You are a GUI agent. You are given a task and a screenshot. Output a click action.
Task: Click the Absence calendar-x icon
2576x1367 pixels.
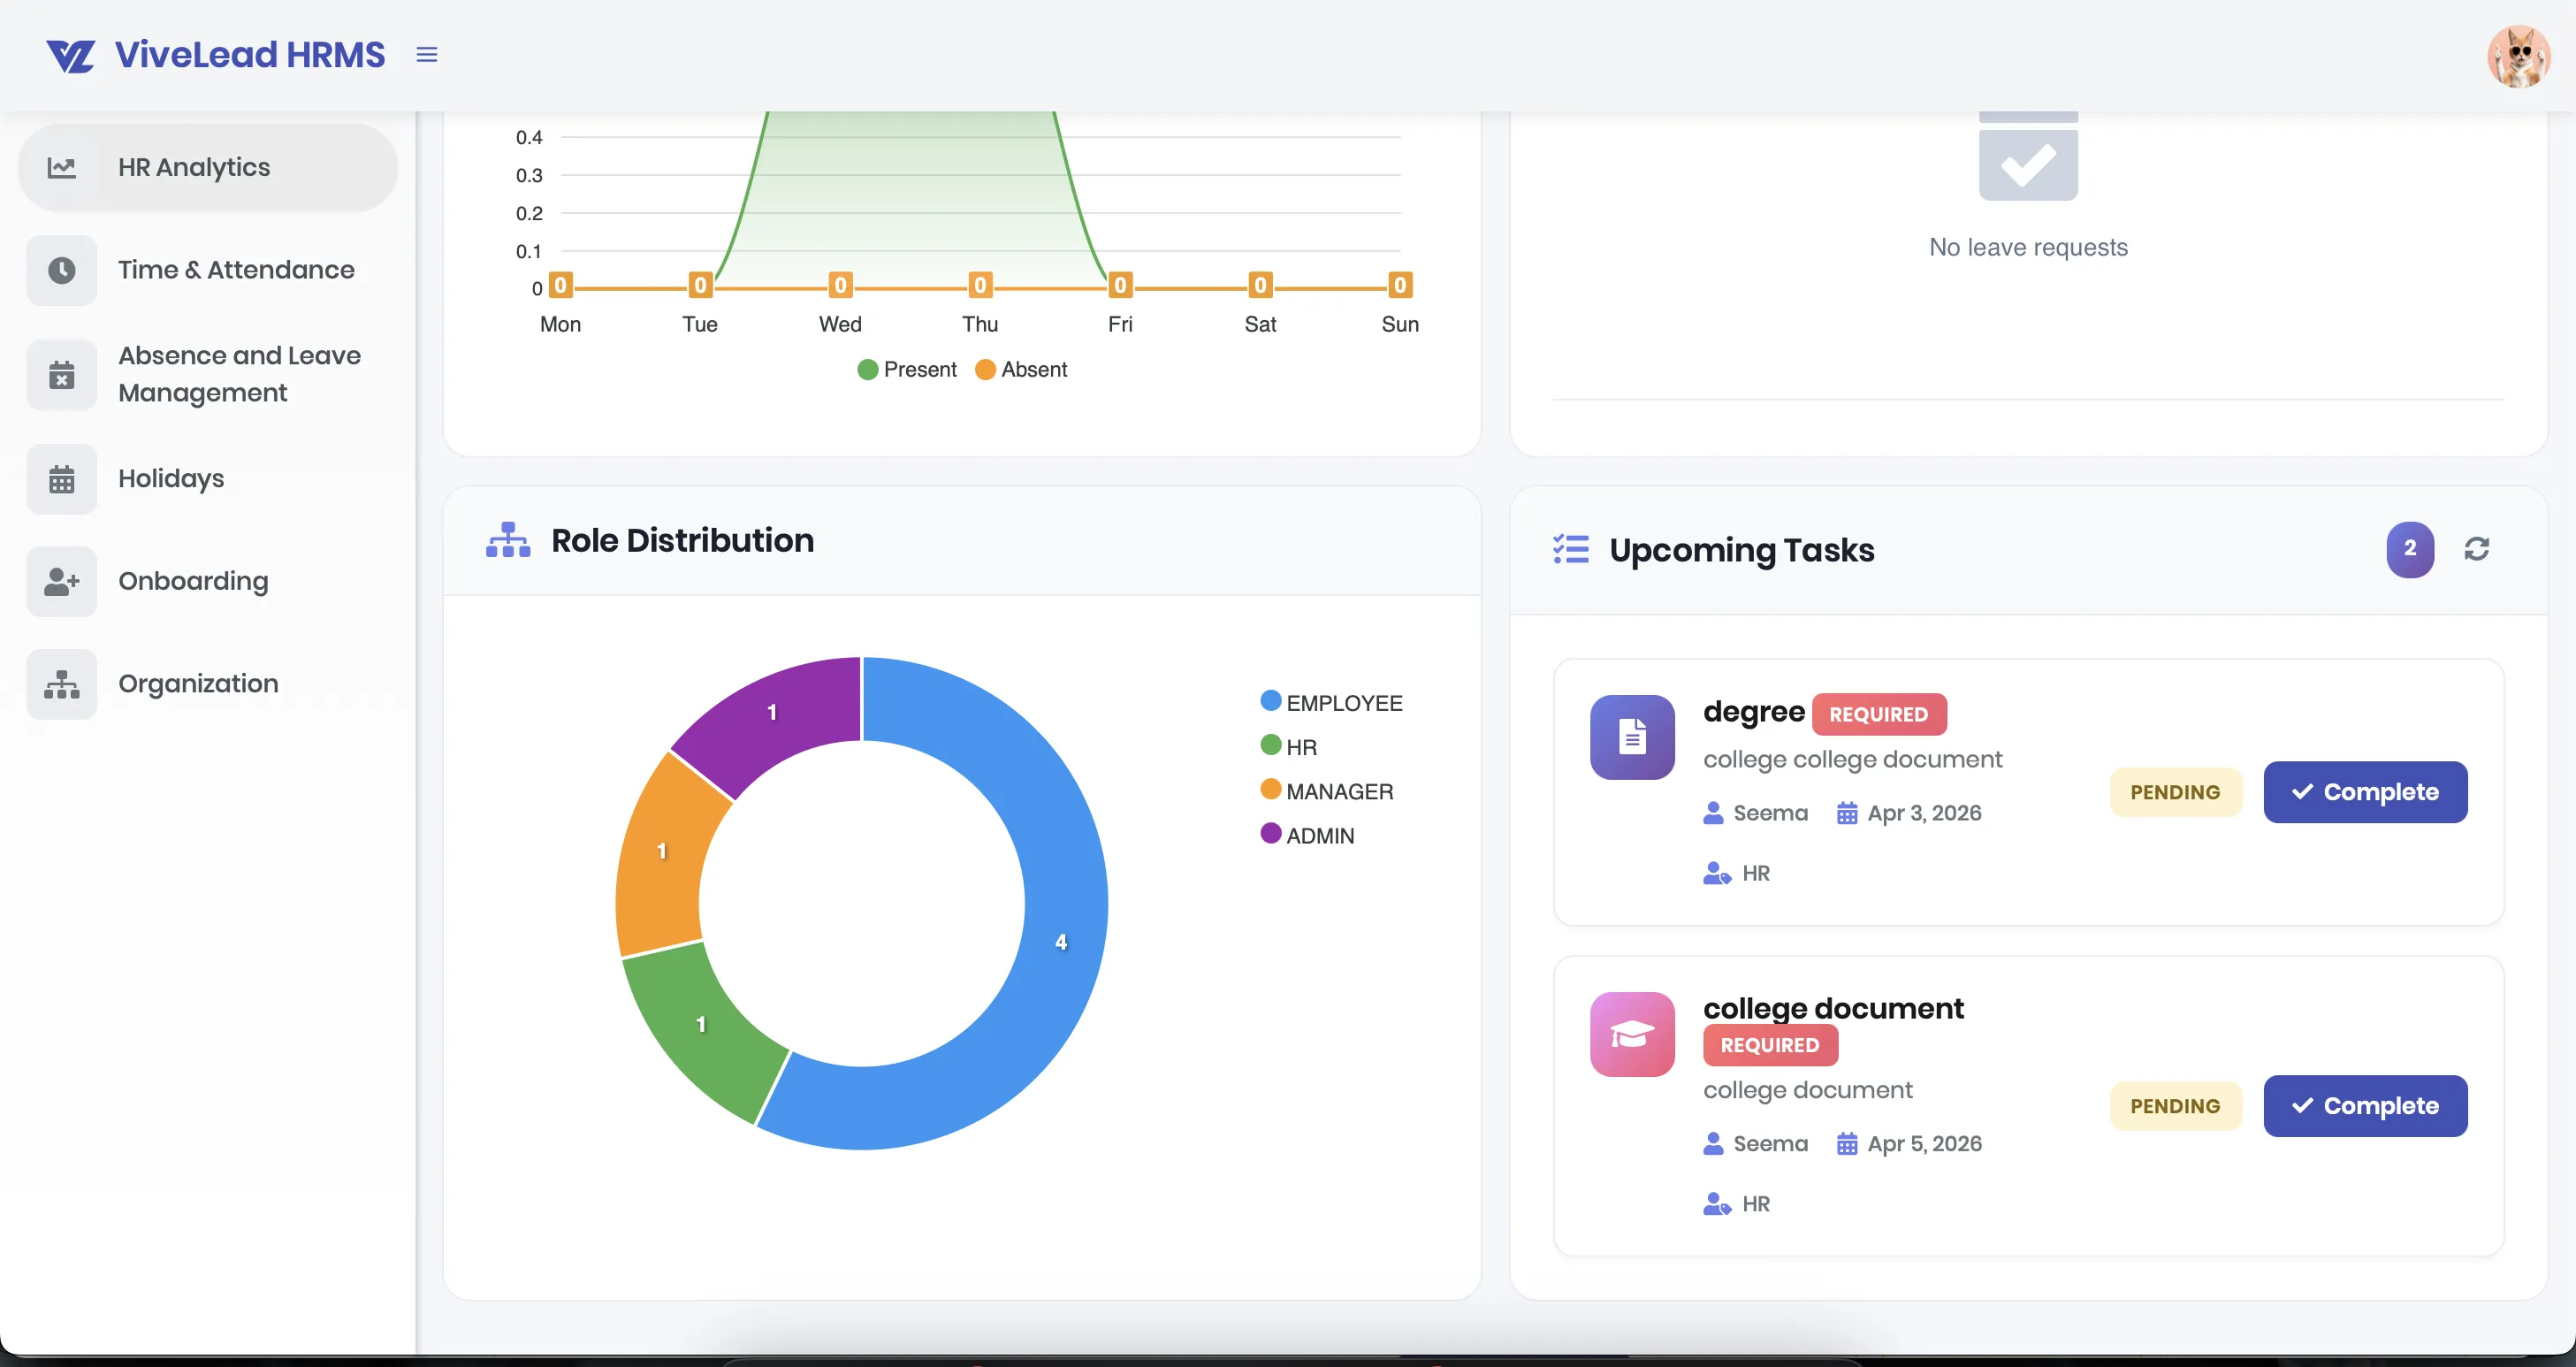62,375
